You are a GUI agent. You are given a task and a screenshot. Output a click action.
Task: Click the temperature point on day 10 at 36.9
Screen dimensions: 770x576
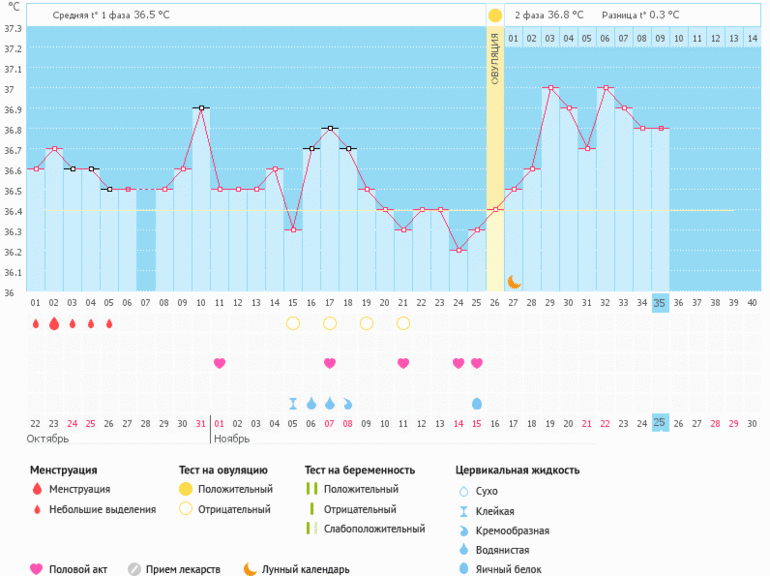201,108
